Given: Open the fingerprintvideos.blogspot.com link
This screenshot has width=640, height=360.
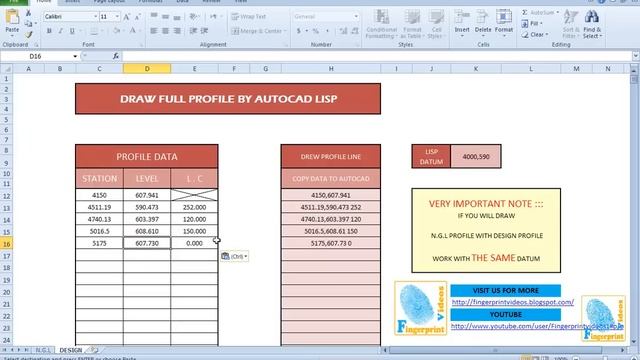Looking at the screenshot, I should (513, 302).
